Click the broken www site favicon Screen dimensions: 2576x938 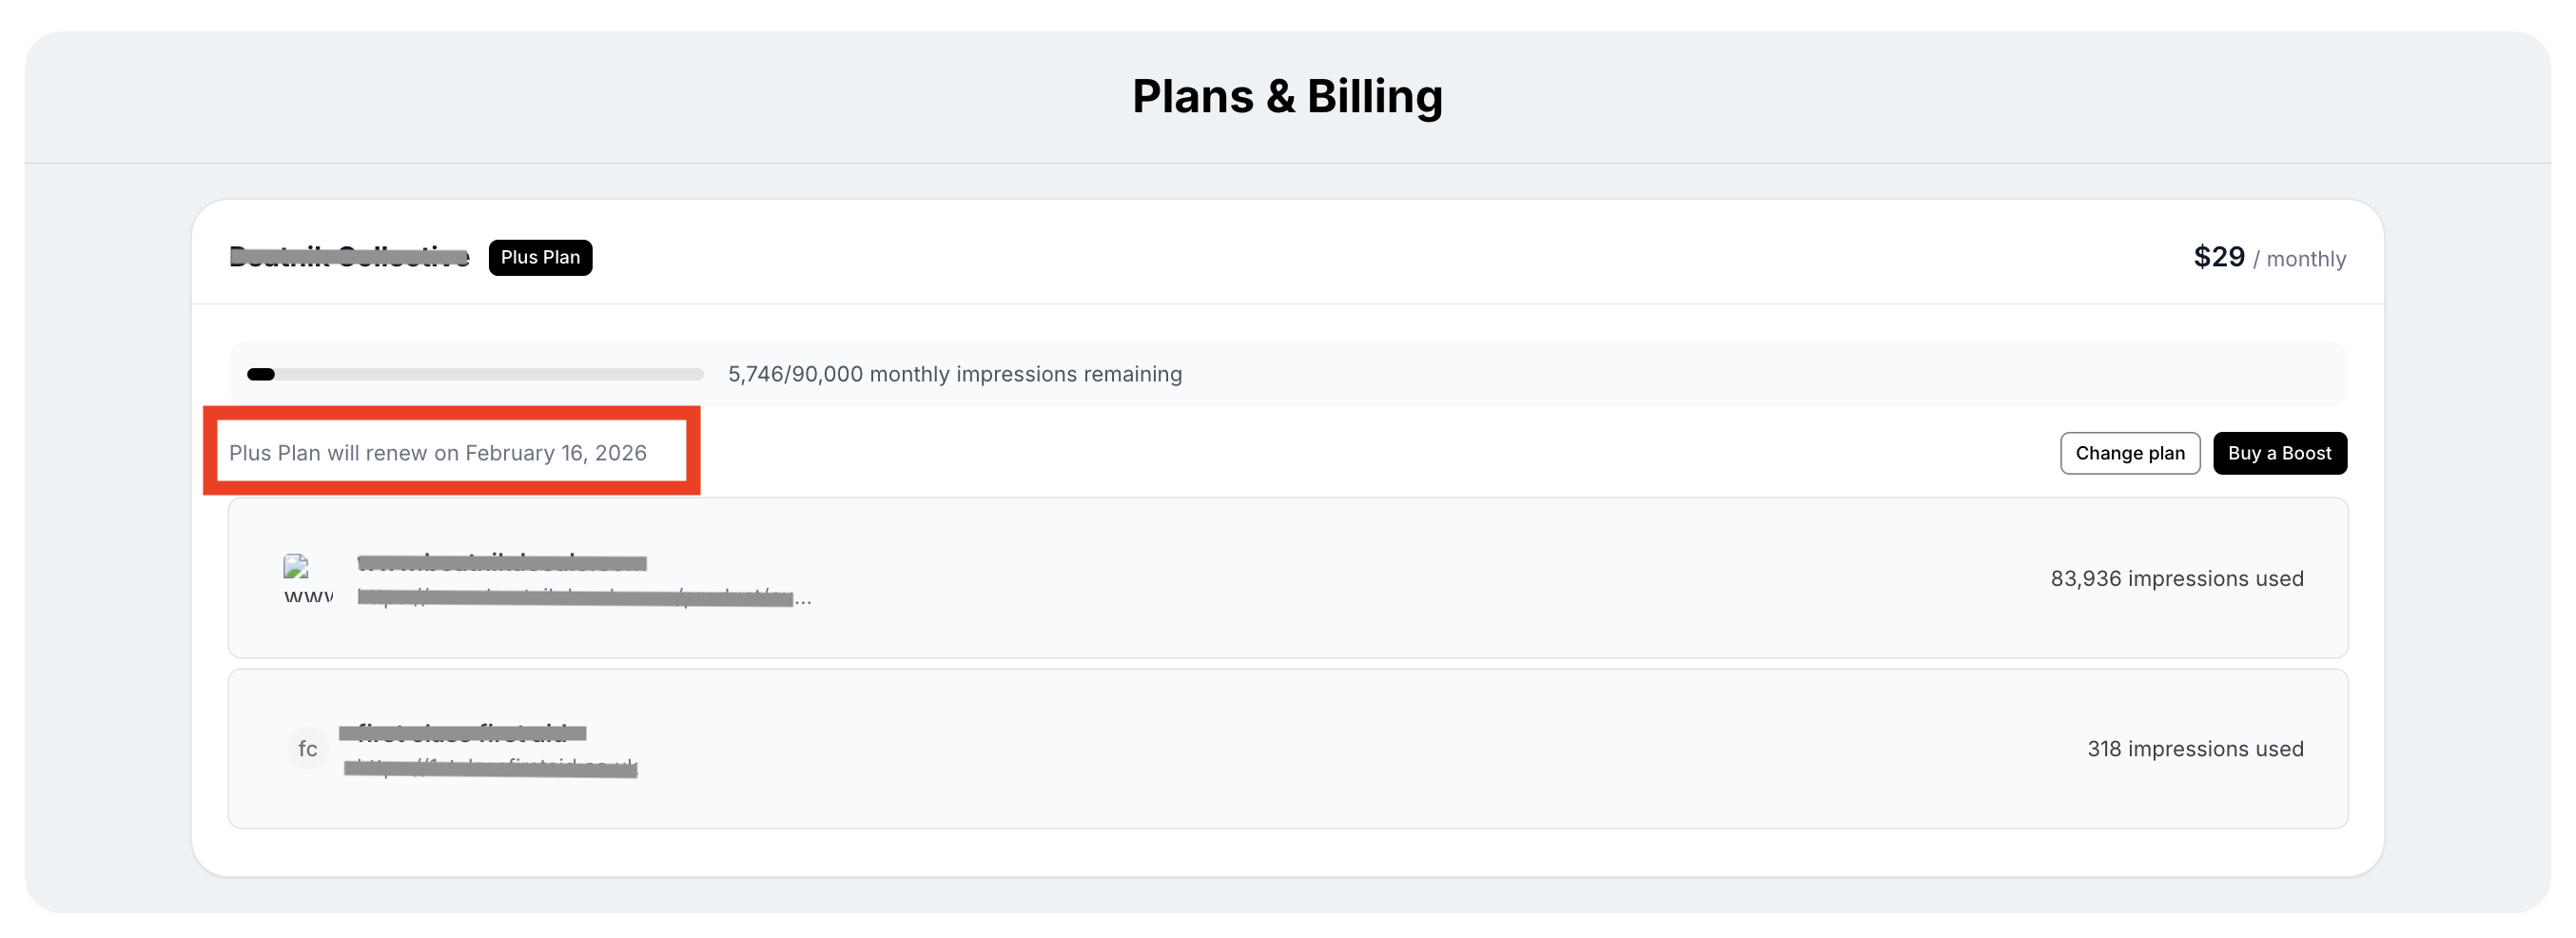(x=296, y=568)
